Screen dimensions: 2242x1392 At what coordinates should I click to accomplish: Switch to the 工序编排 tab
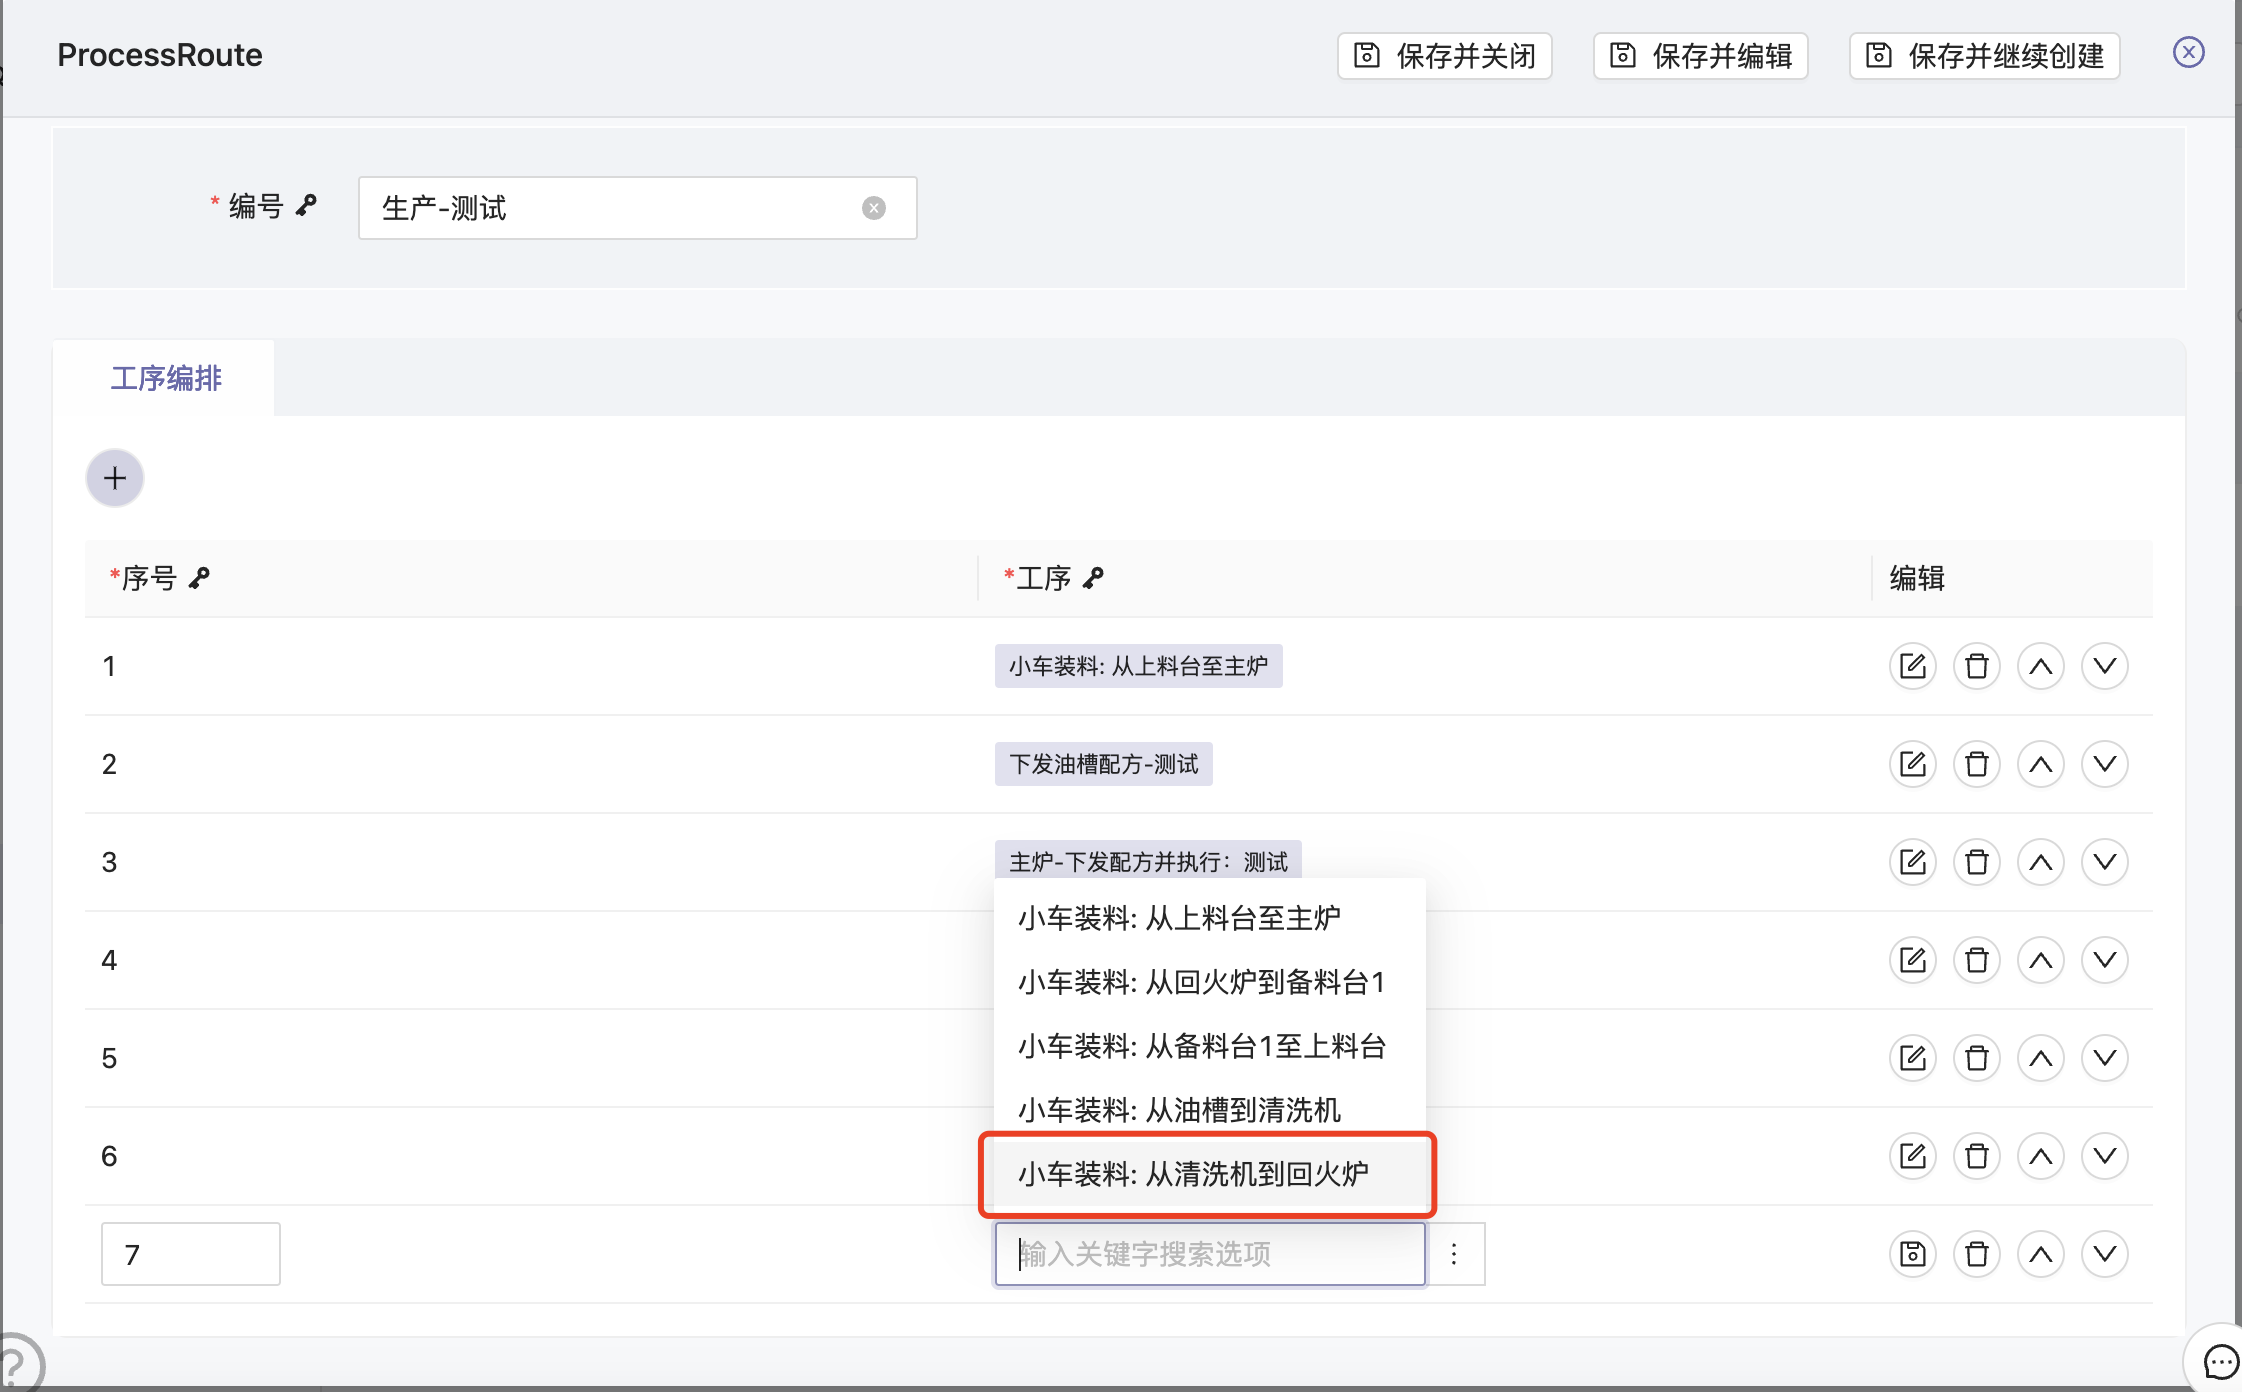point(166,378)
